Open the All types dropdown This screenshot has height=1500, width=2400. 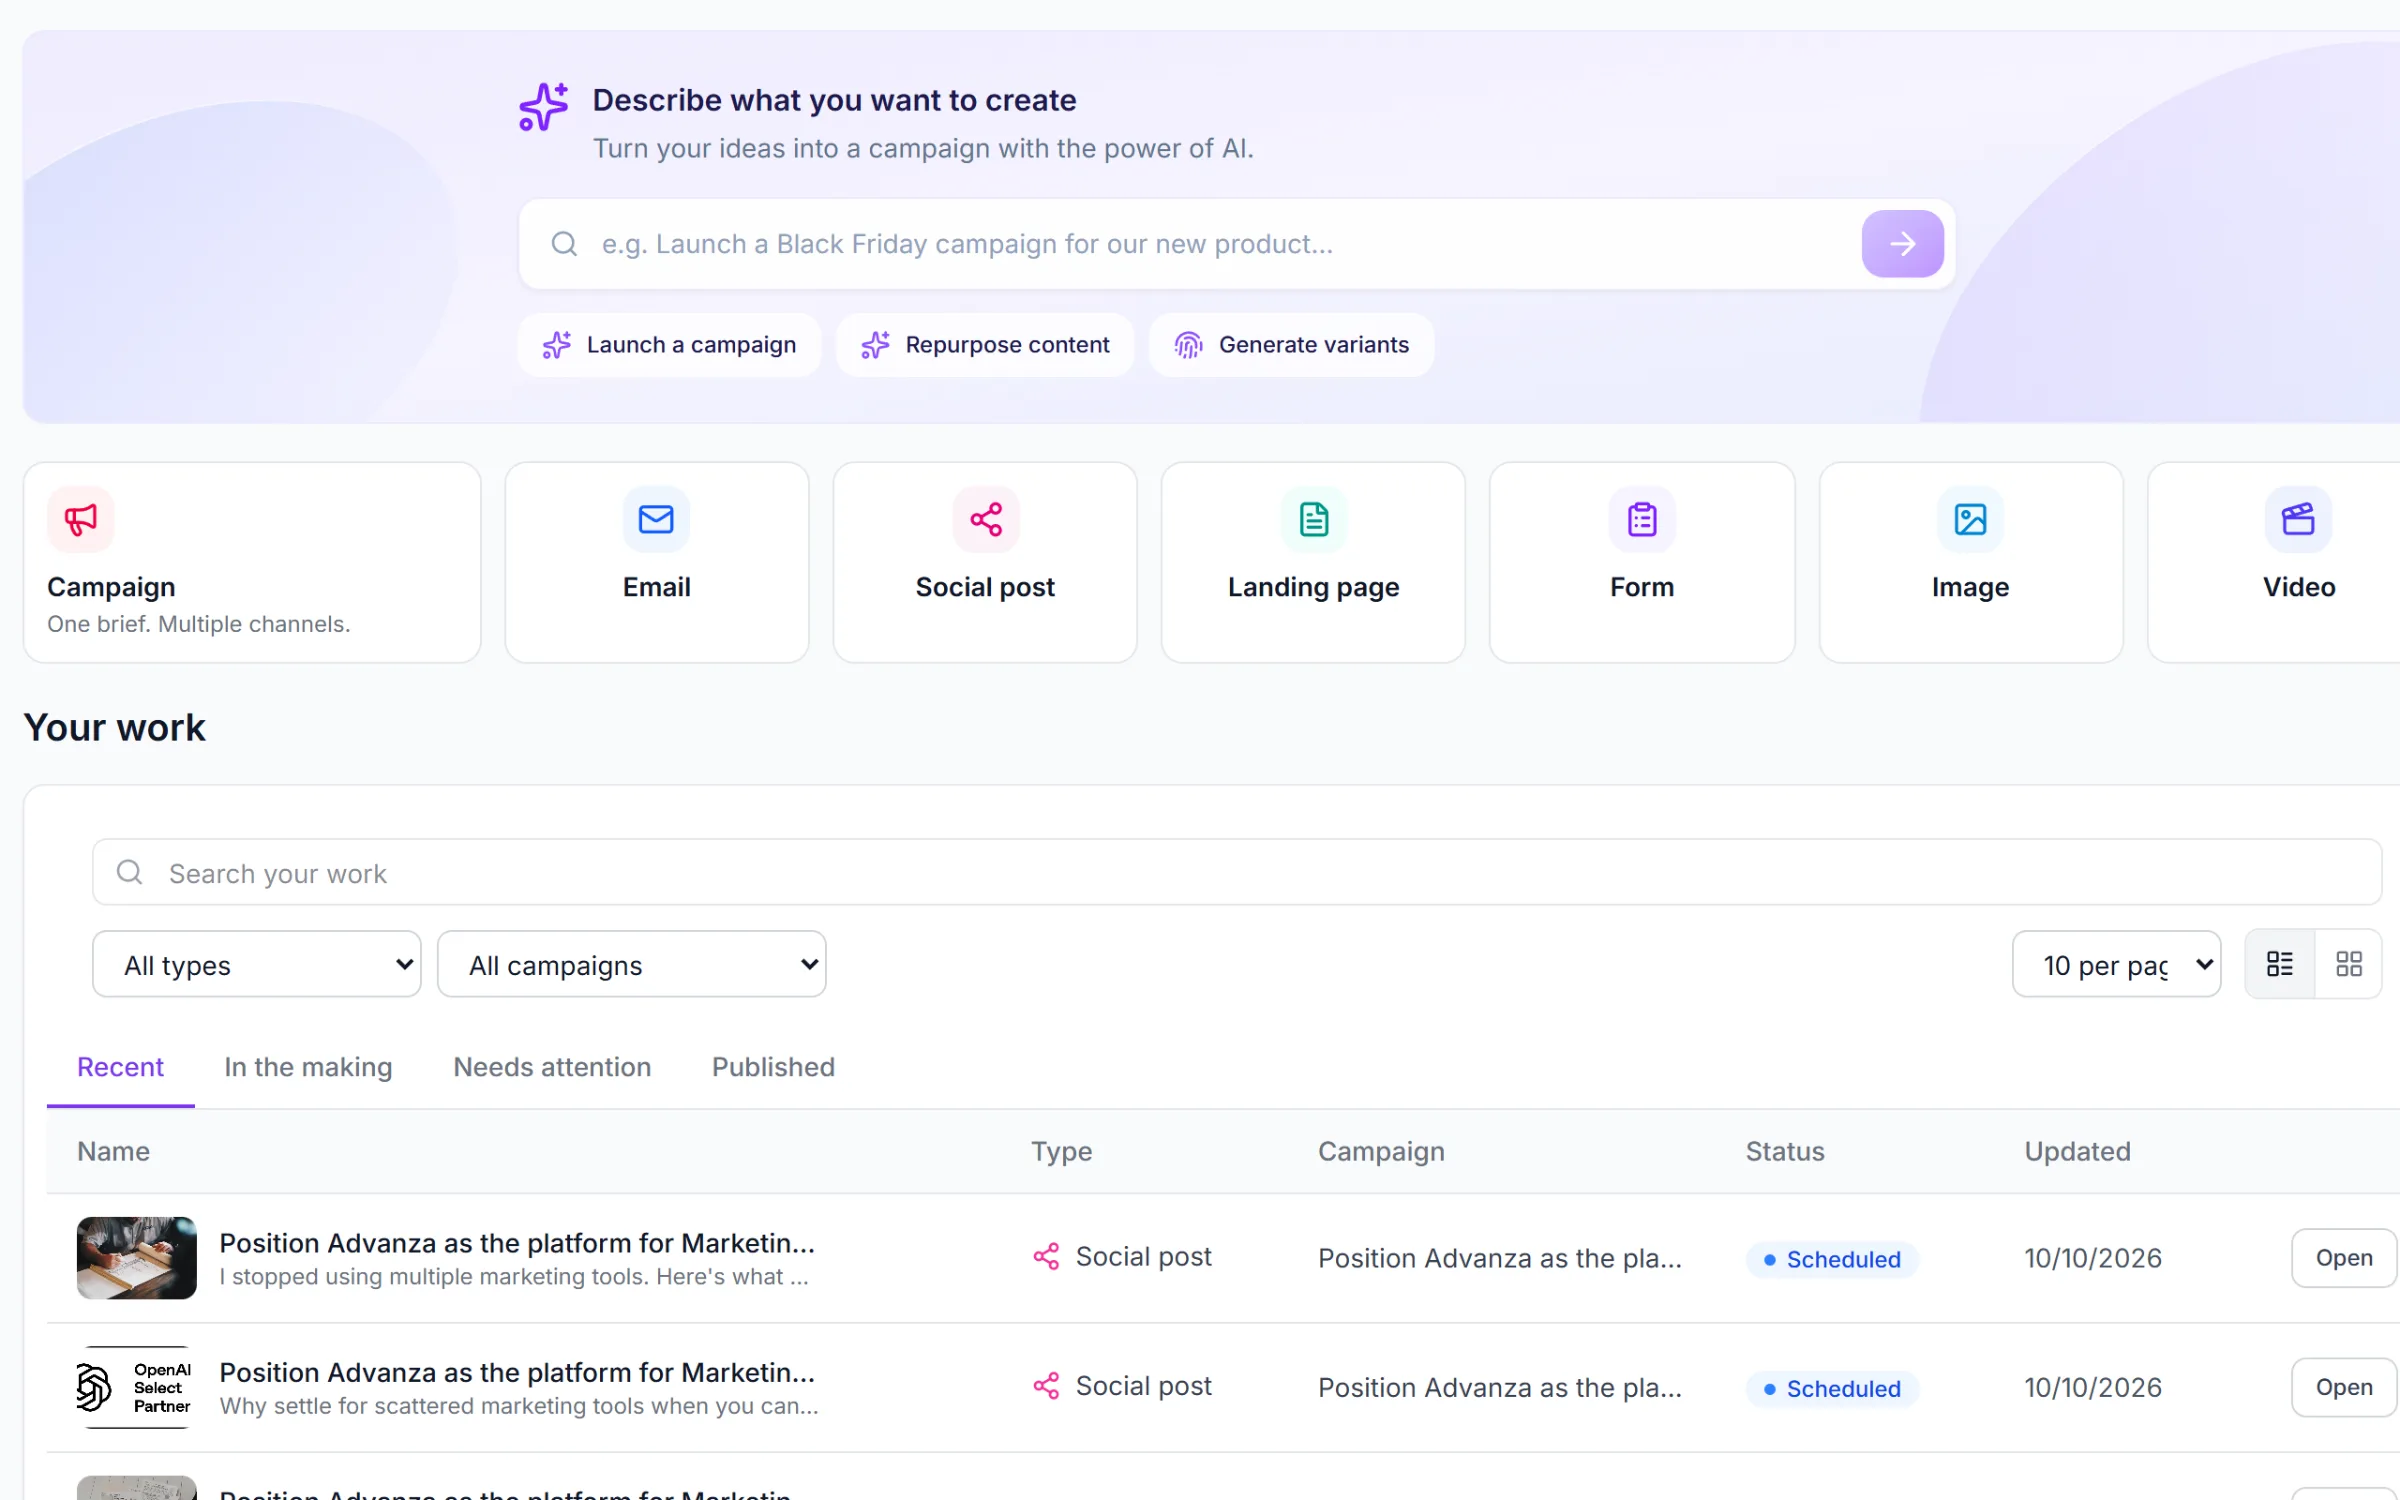tap(257, 964)
